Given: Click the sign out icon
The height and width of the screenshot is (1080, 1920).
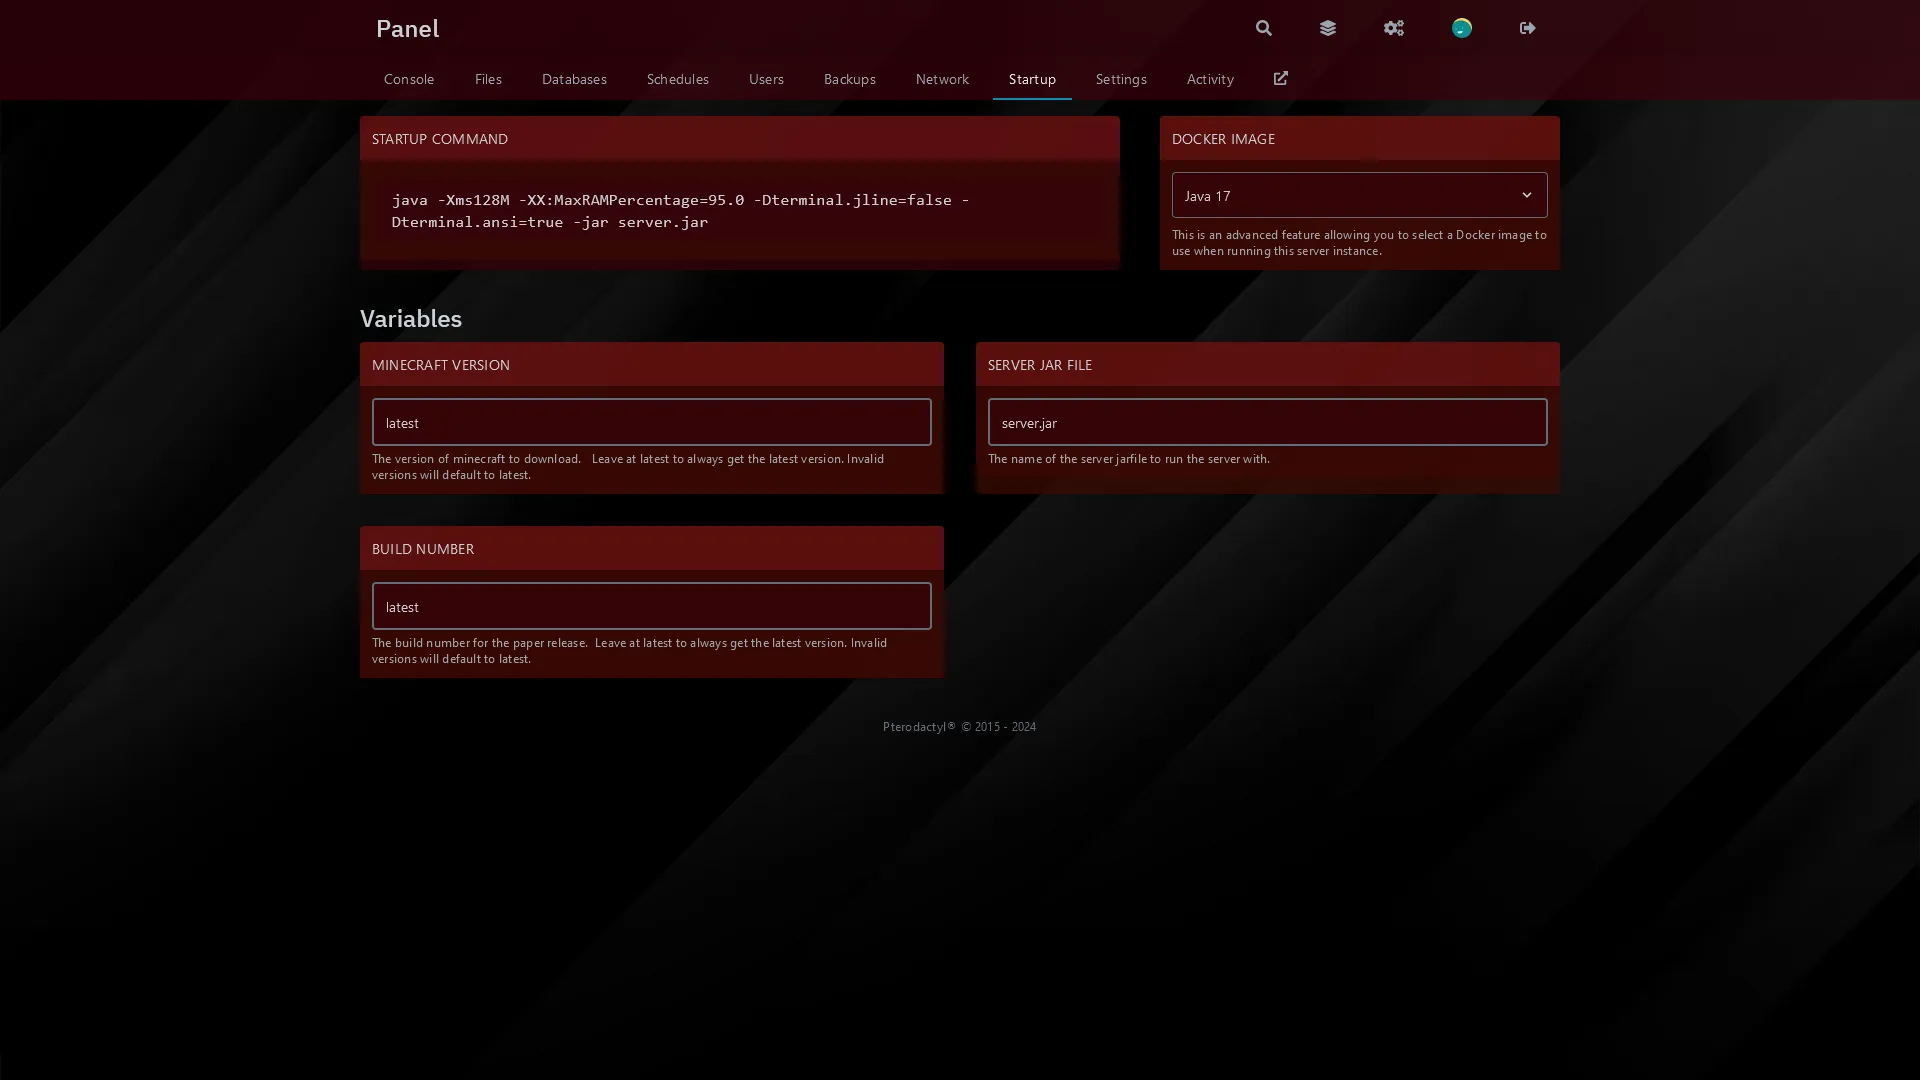Looking at the screenshot, I should 1527,28.
